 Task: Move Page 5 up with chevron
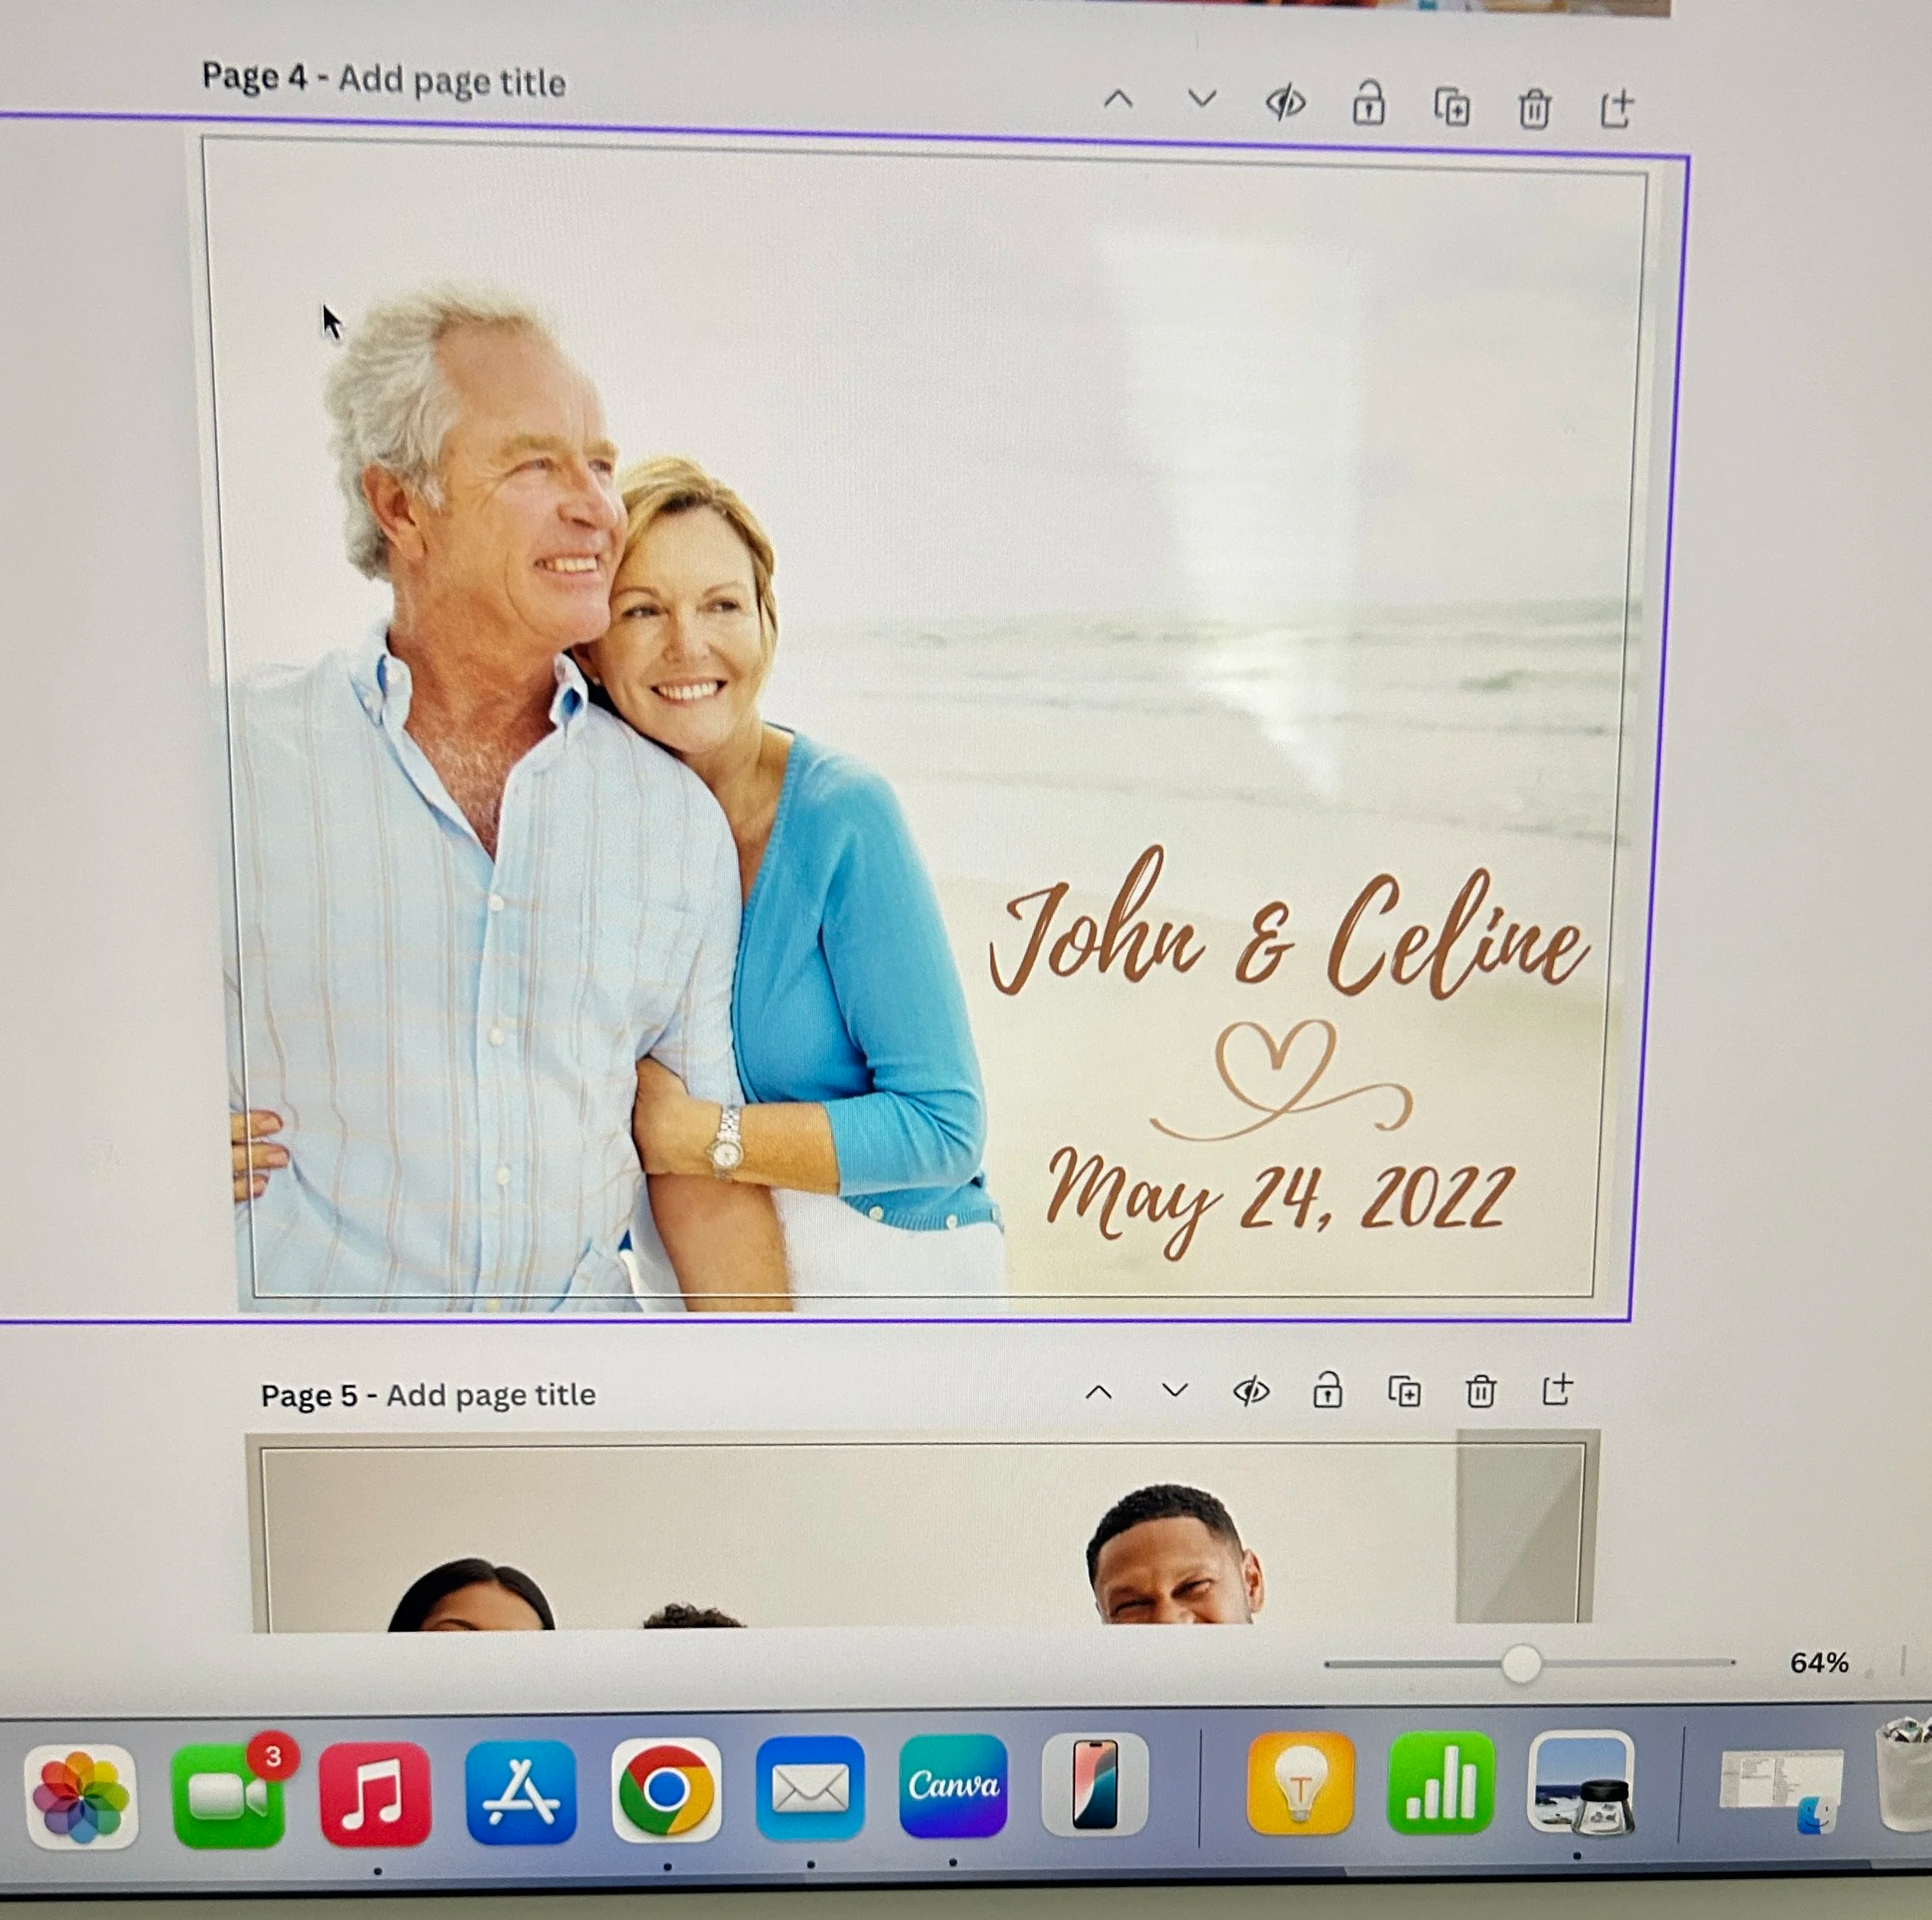[x=1099, y=1392]
